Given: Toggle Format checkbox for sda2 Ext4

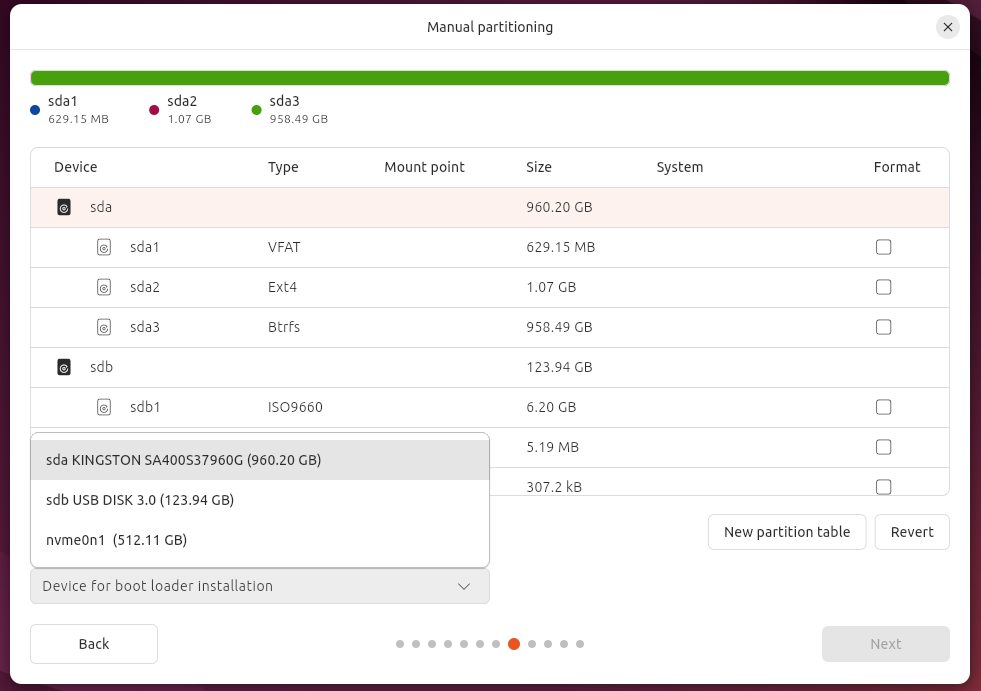Looking at the screenshot, I should 883,287.
